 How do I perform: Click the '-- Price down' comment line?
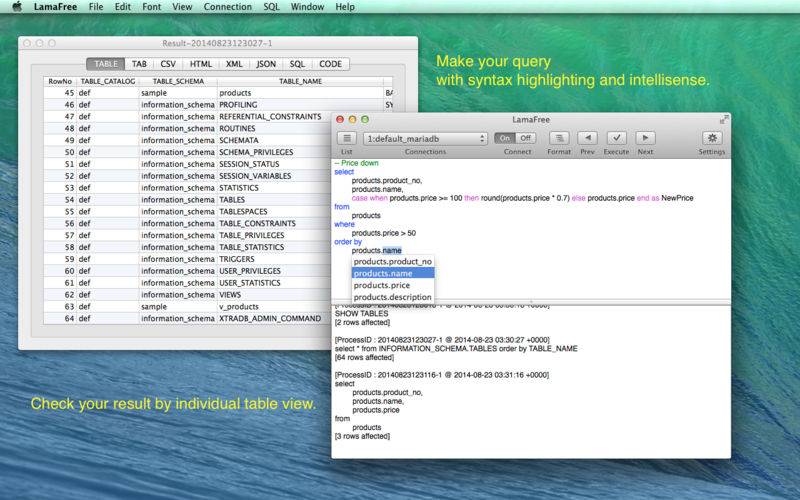pyautogui.click(x=357, y=163)
